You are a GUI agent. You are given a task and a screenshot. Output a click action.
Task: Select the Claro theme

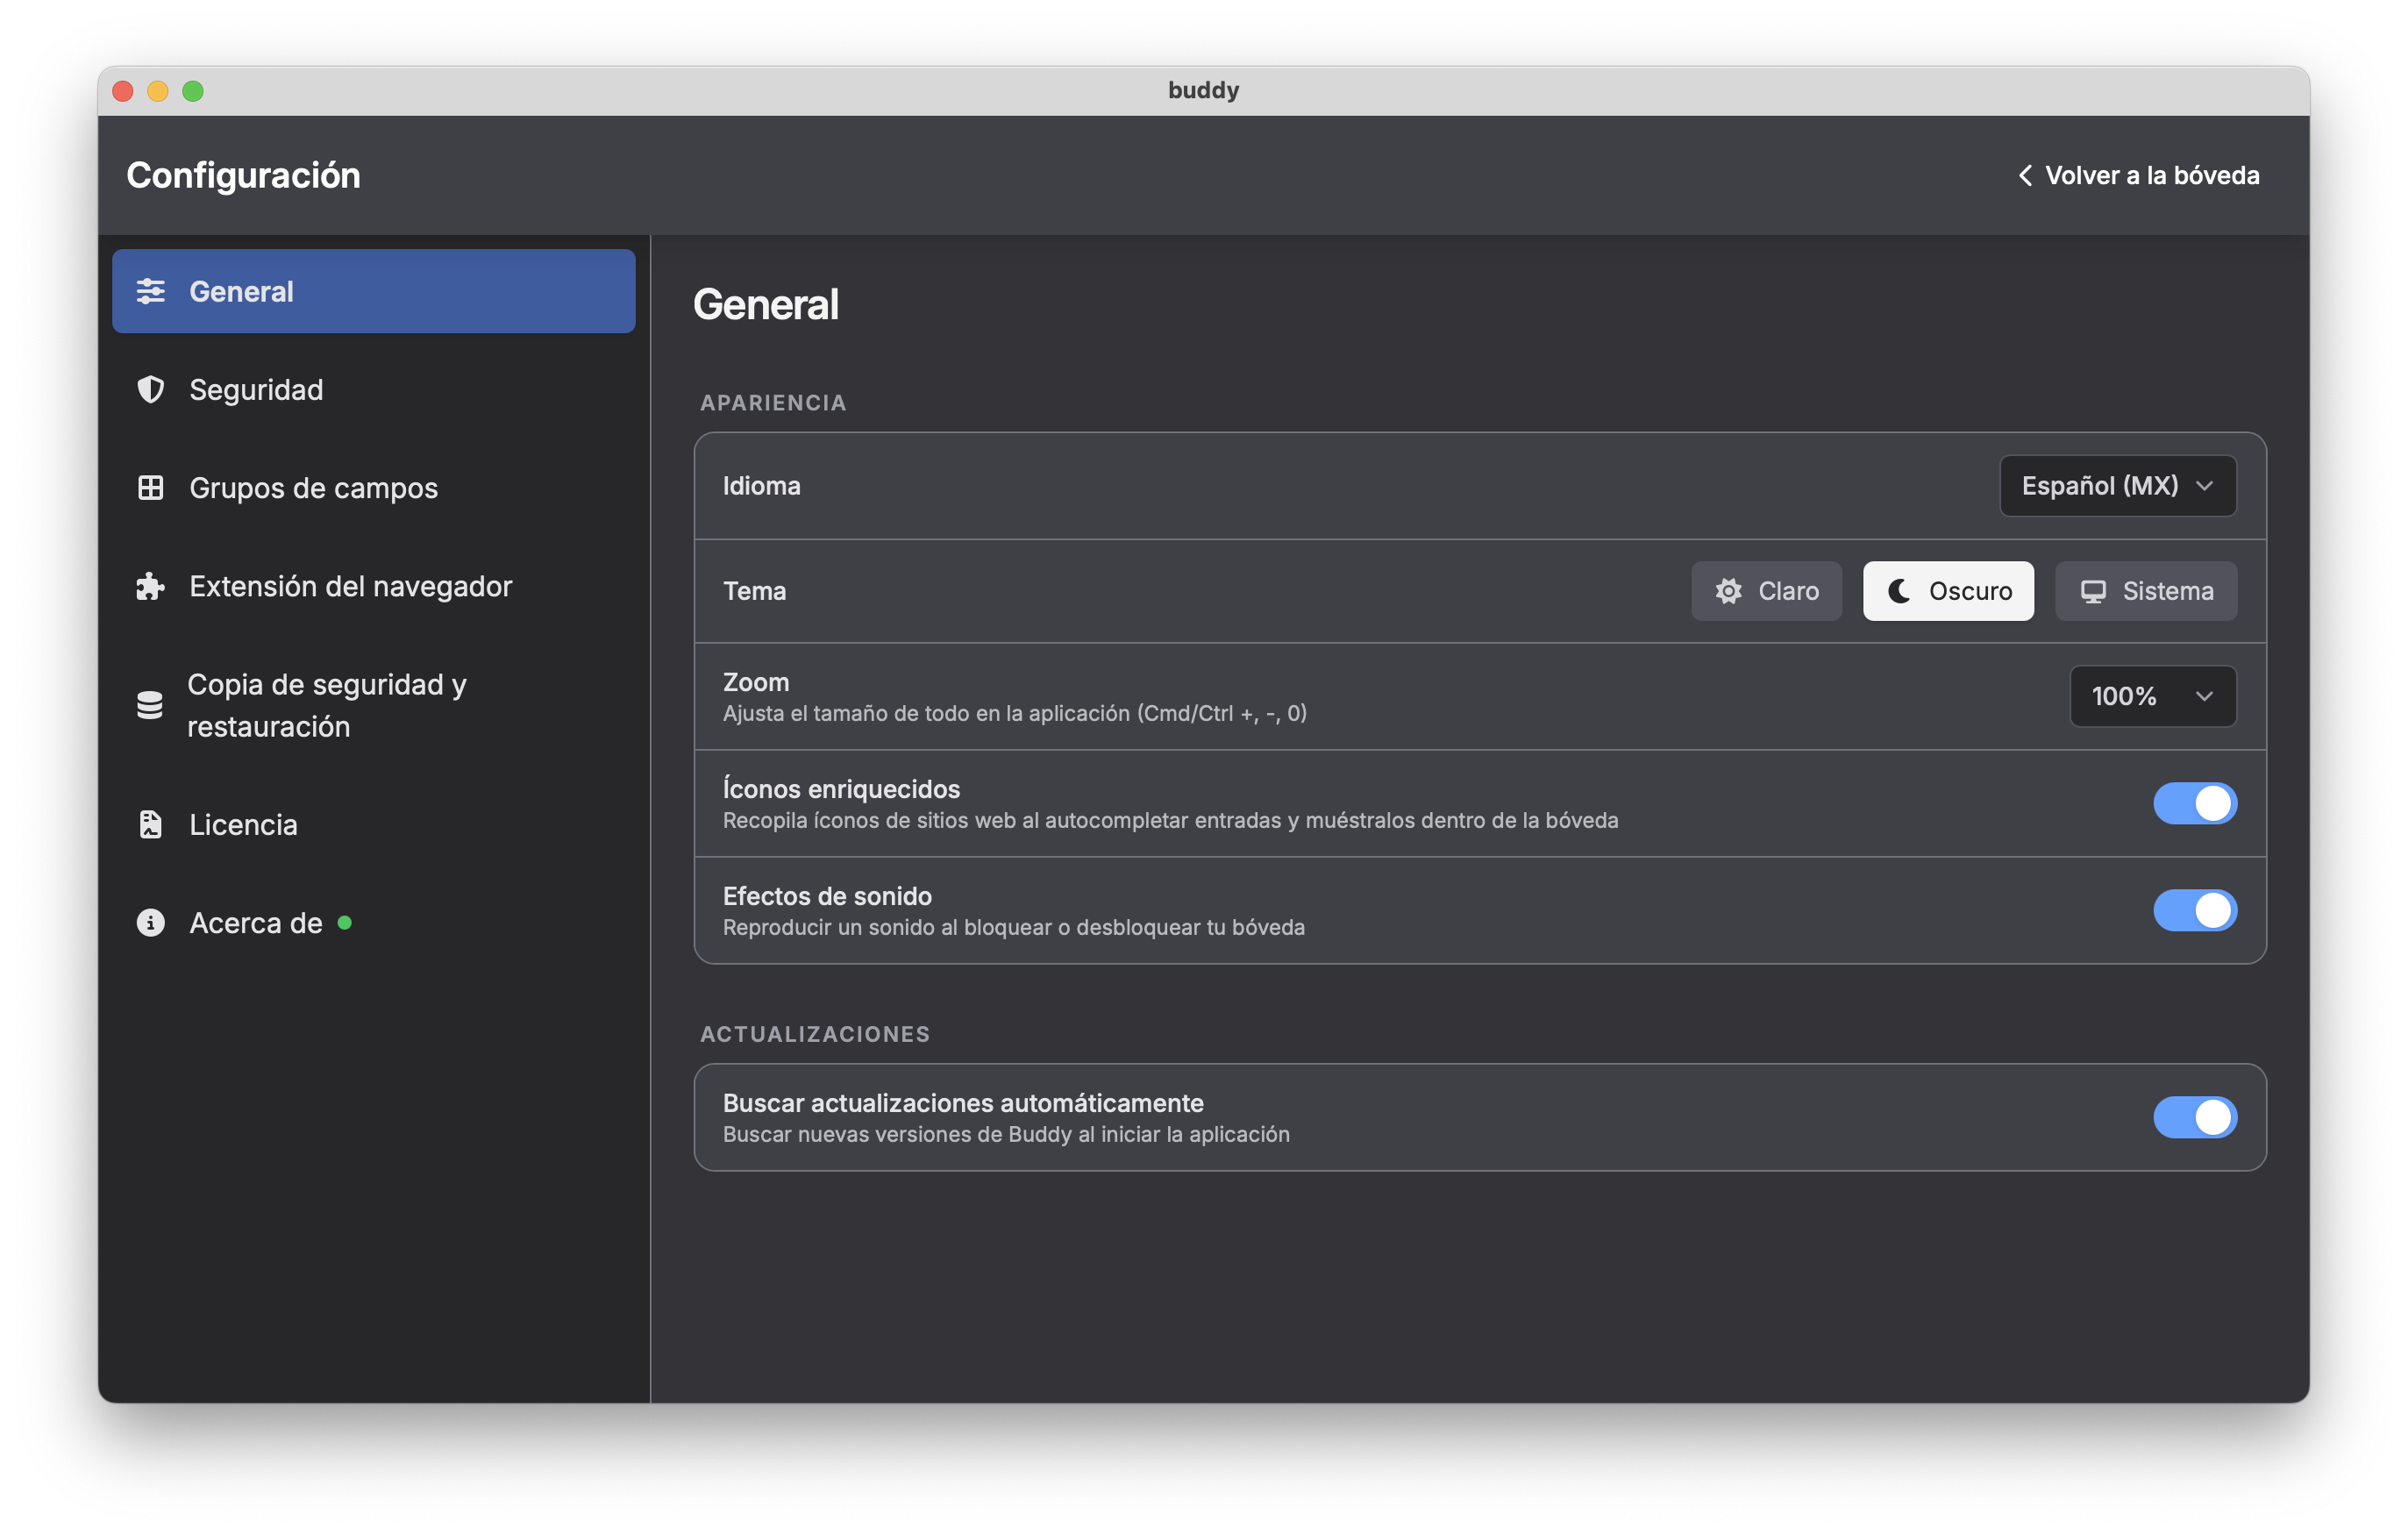(1766, 591)
